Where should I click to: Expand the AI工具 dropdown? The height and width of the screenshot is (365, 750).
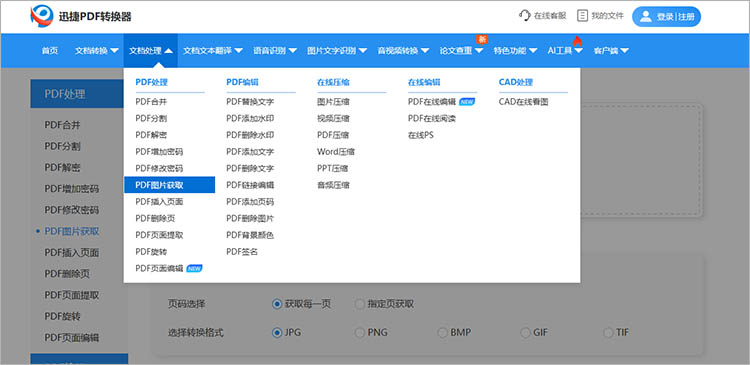565,50
